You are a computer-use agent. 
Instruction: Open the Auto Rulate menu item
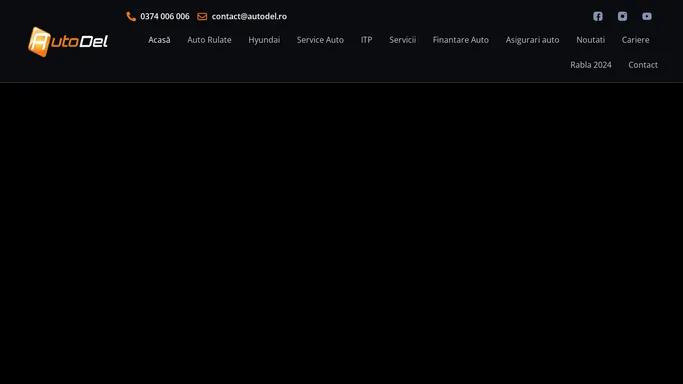[x=209, y=40]
